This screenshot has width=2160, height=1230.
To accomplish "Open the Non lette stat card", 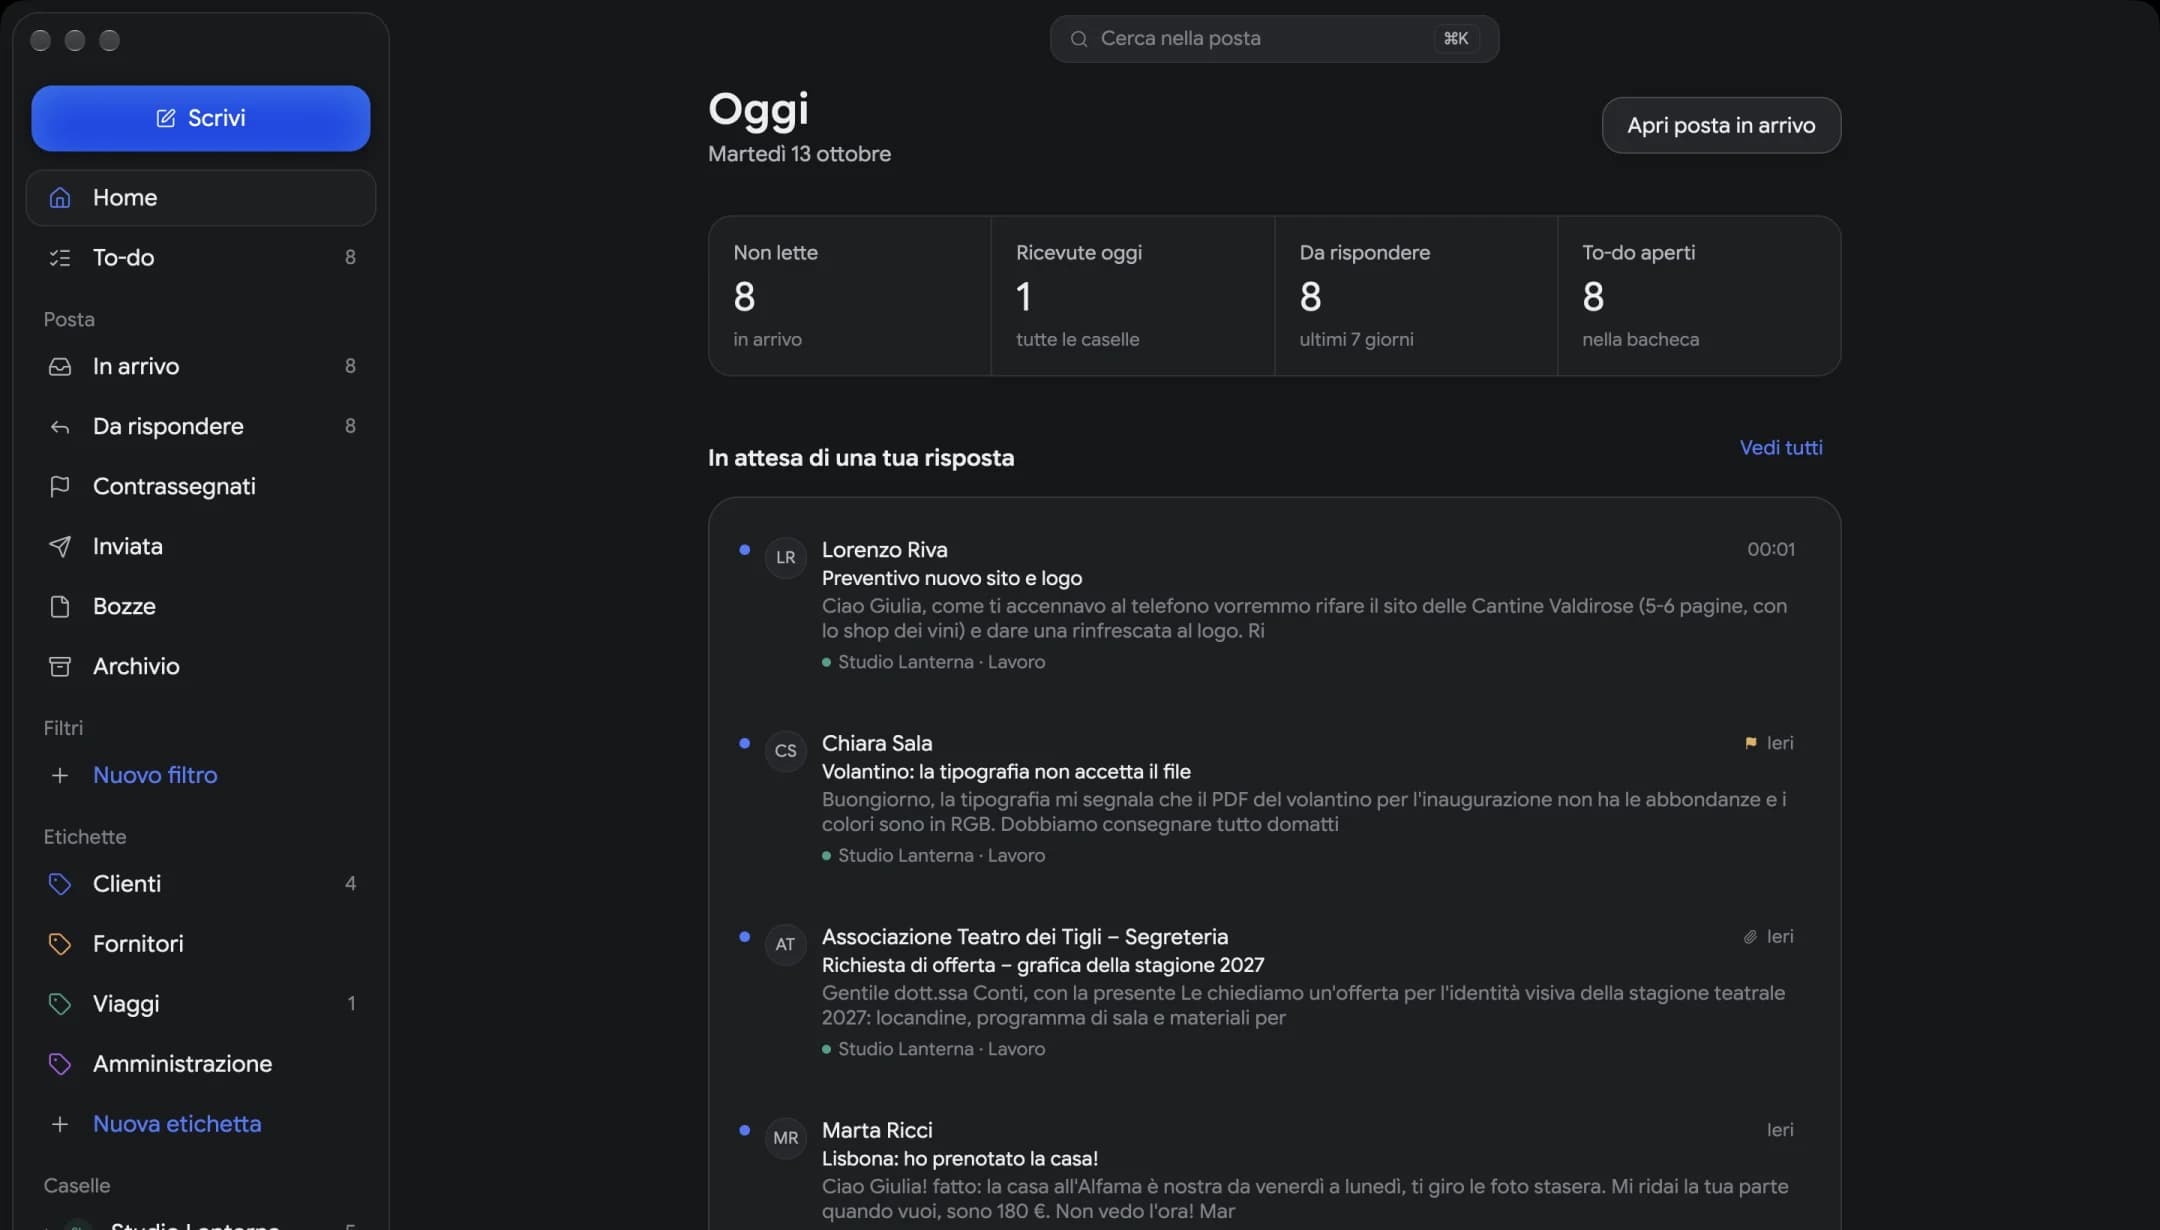I will (850, 296).
